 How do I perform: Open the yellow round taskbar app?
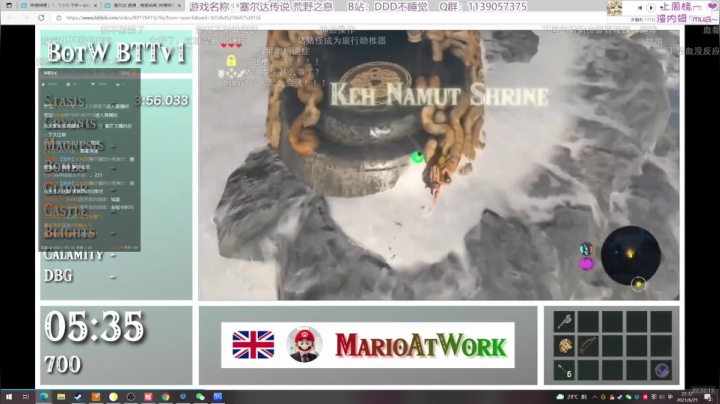(x=113, y=397)
